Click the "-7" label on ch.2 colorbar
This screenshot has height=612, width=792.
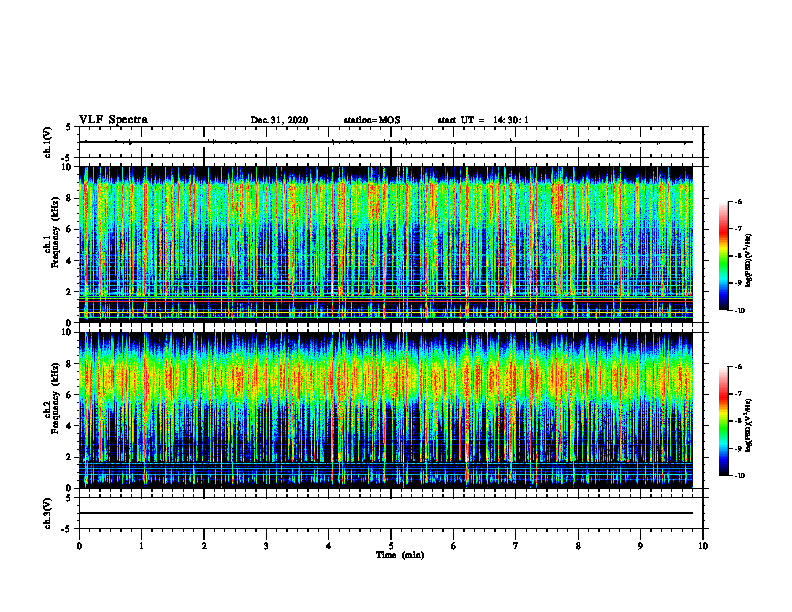pos(739,394)
